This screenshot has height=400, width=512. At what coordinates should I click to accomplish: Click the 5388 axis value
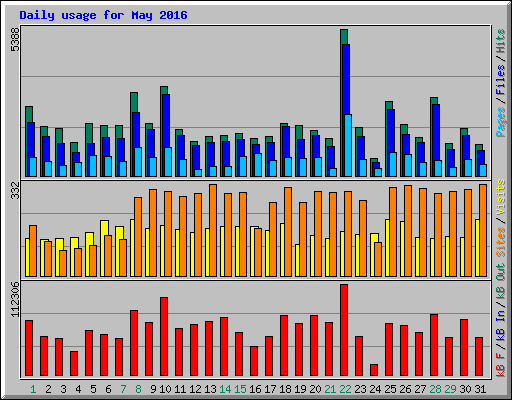[15, 39]
